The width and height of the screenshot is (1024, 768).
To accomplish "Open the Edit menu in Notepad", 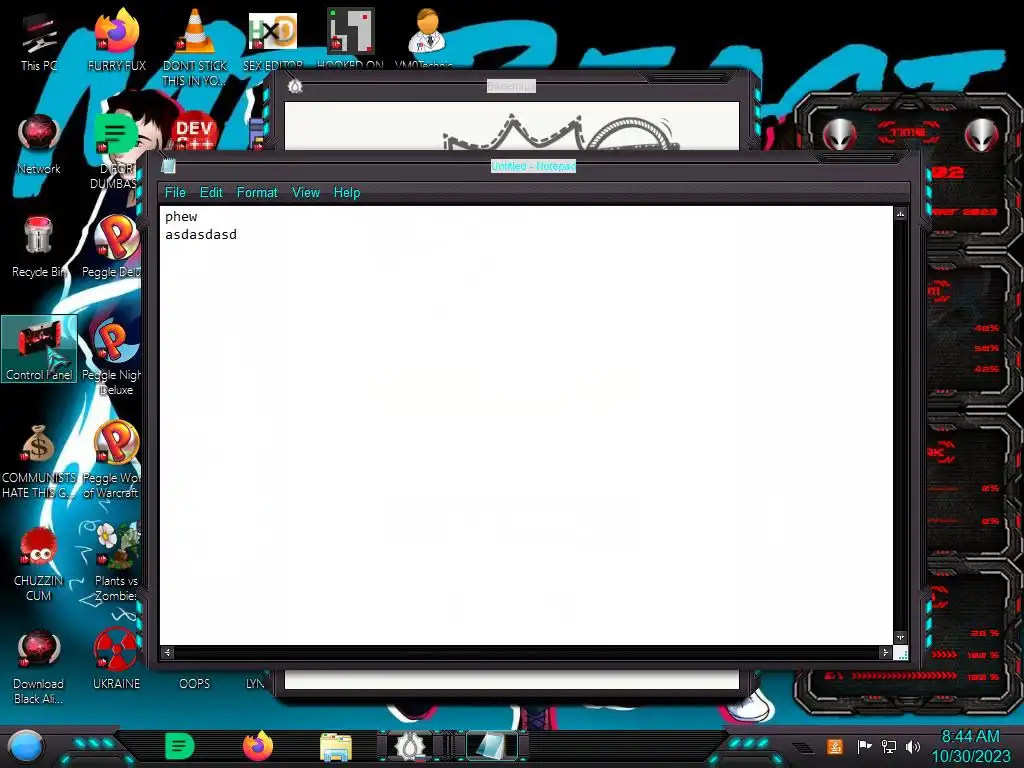I will click(x=211, y=193).
